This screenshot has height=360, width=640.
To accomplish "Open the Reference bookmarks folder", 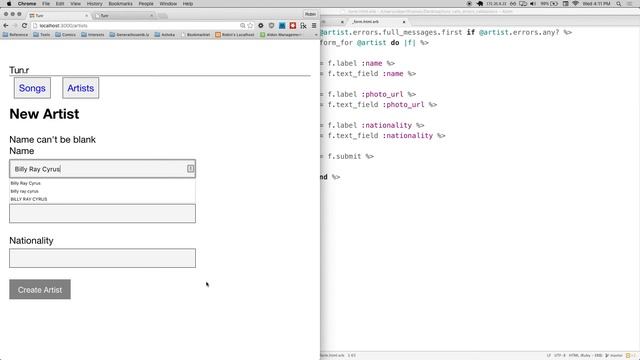I will click(16, 35).
